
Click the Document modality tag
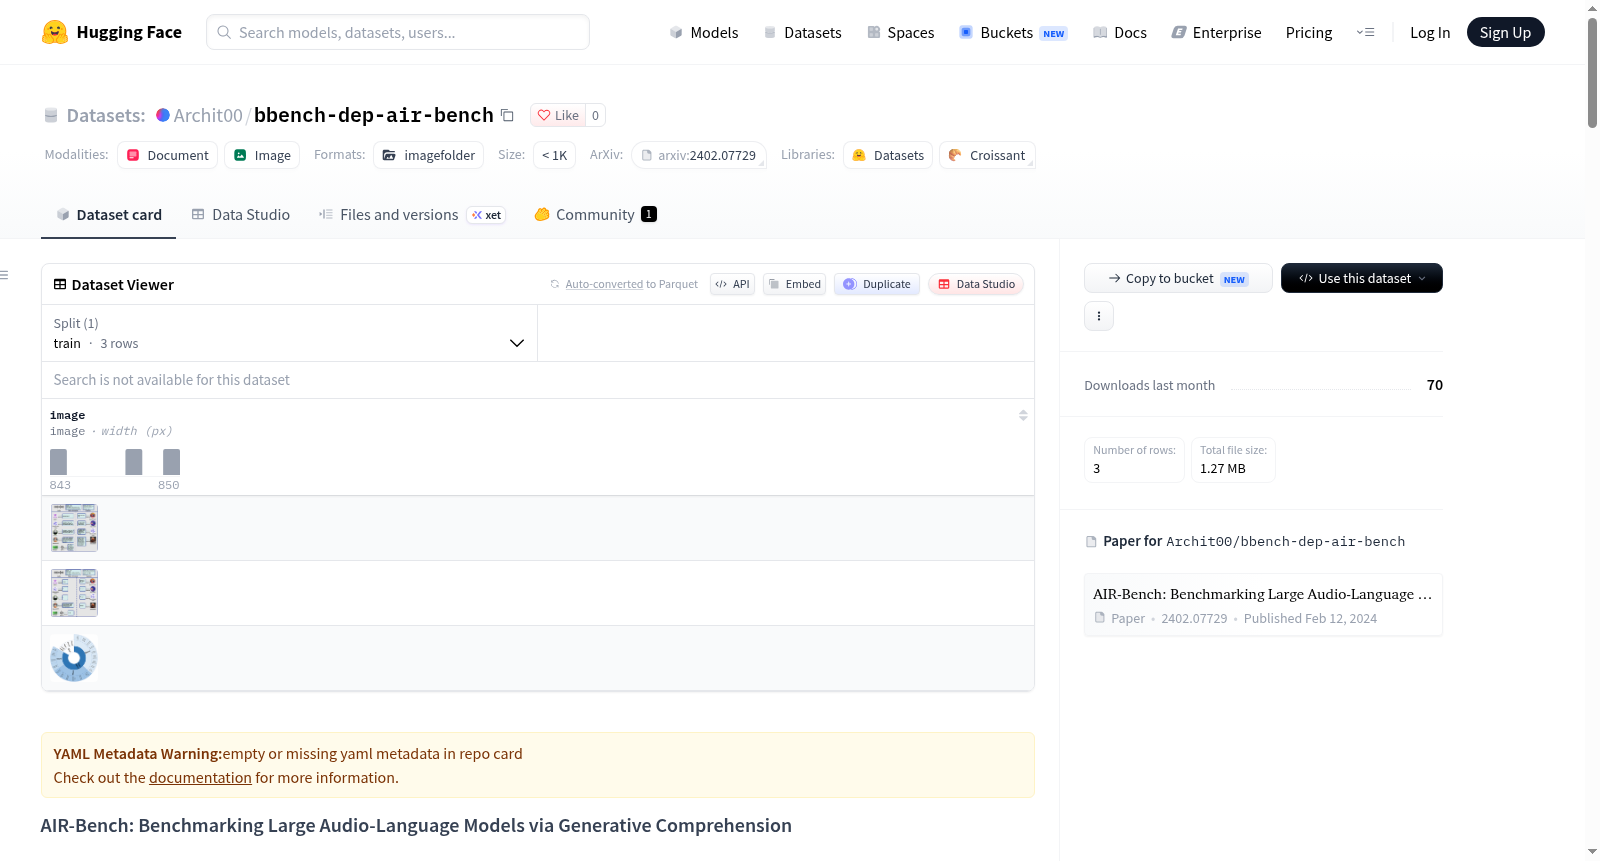tap(168, 155)
